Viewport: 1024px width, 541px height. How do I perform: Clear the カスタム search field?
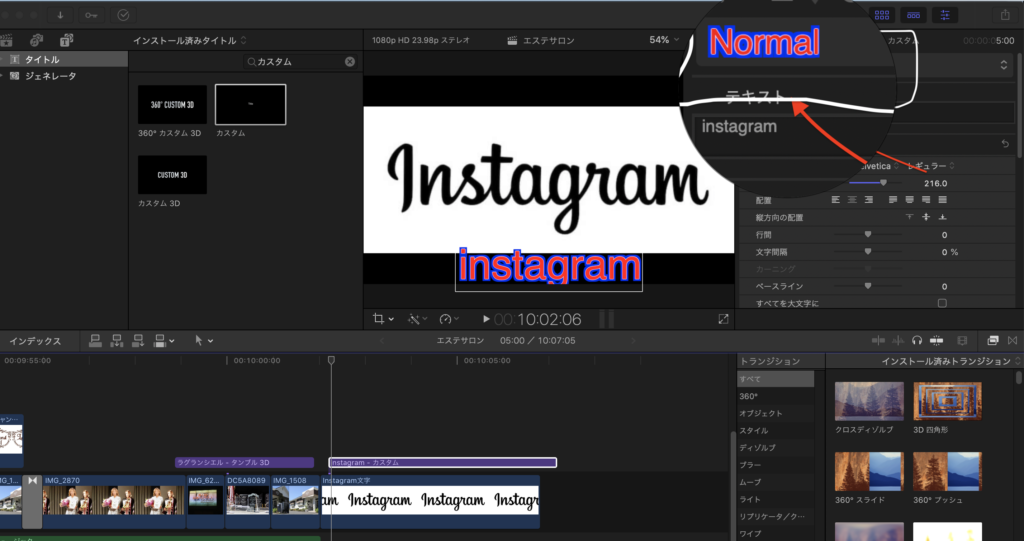pyautogui.click(x=350, y=61)
